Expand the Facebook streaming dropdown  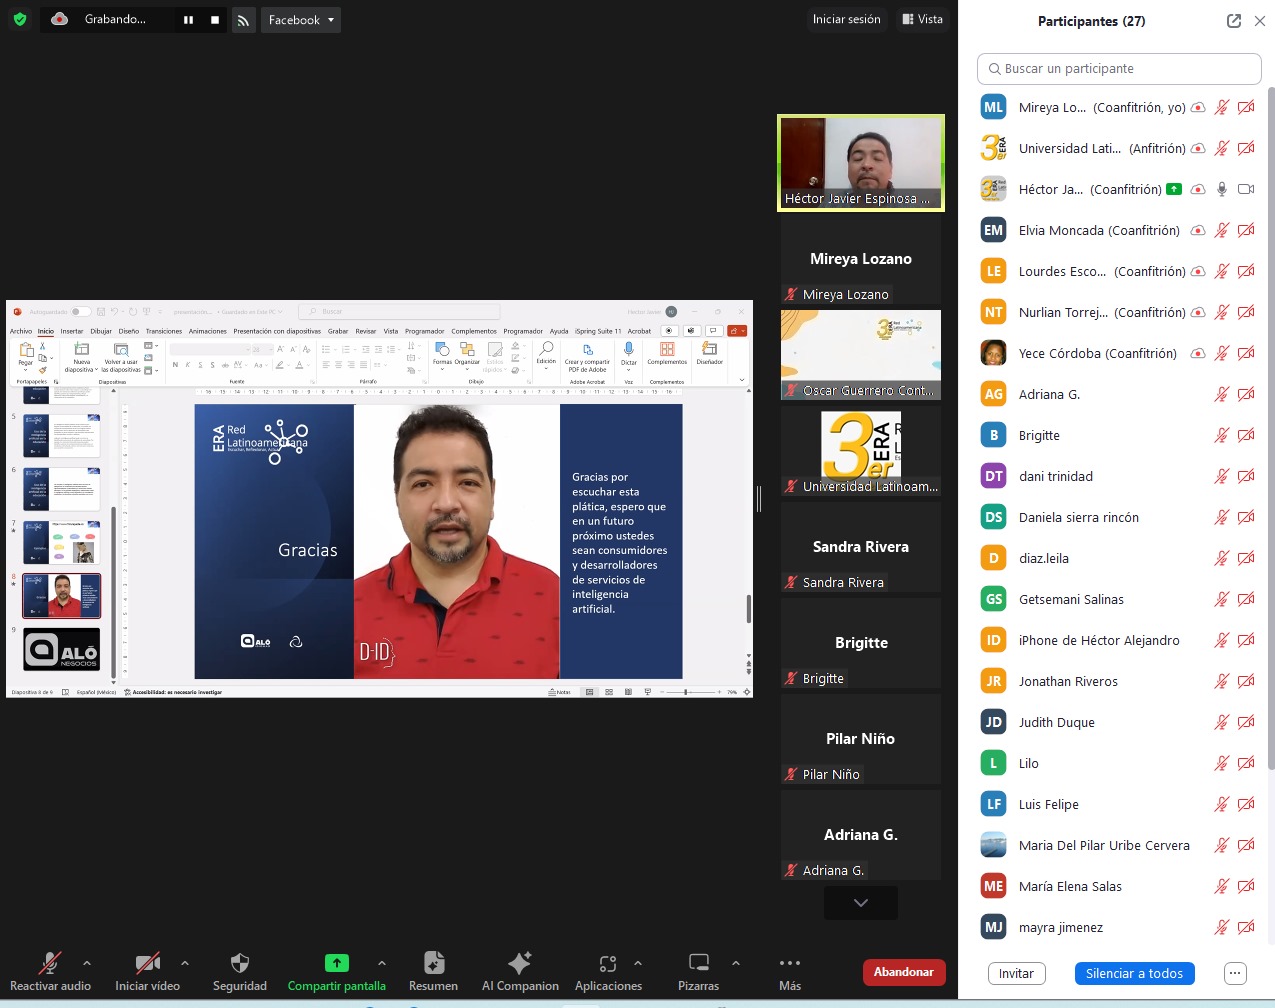tap(301, 20)
